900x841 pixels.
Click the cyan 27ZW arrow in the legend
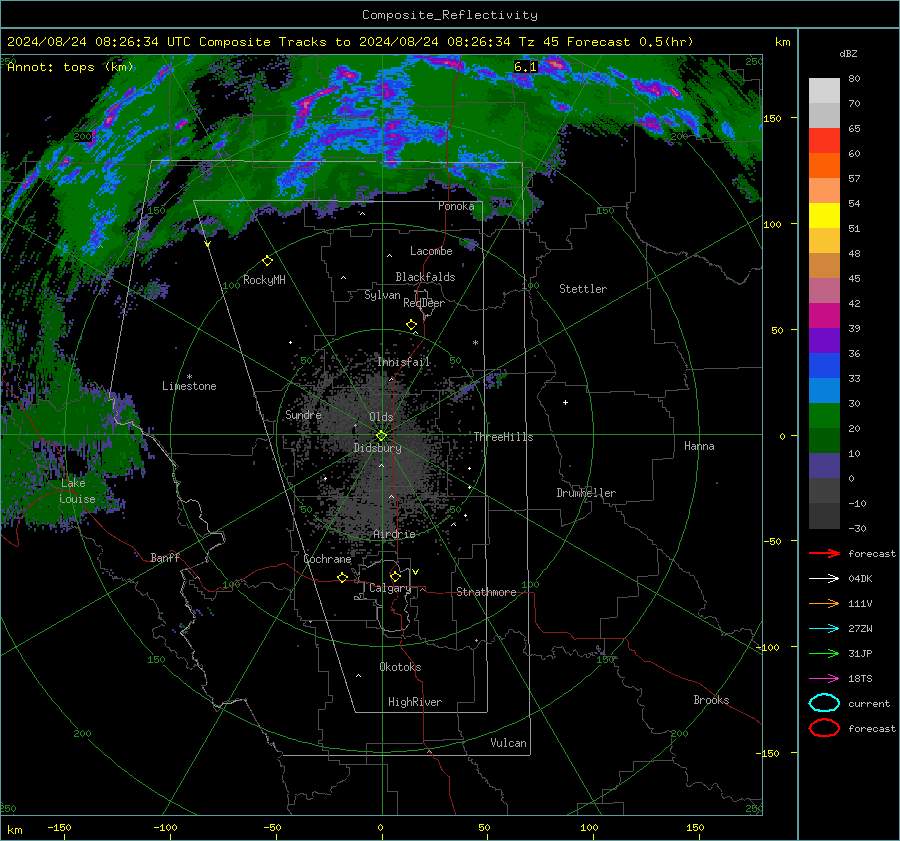[x=824, y=629]
